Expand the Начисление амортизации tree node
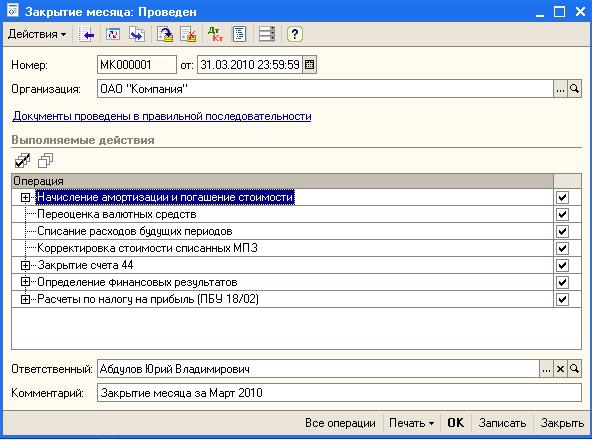This screenshot has height=440, width=592. tap(25, 197)
